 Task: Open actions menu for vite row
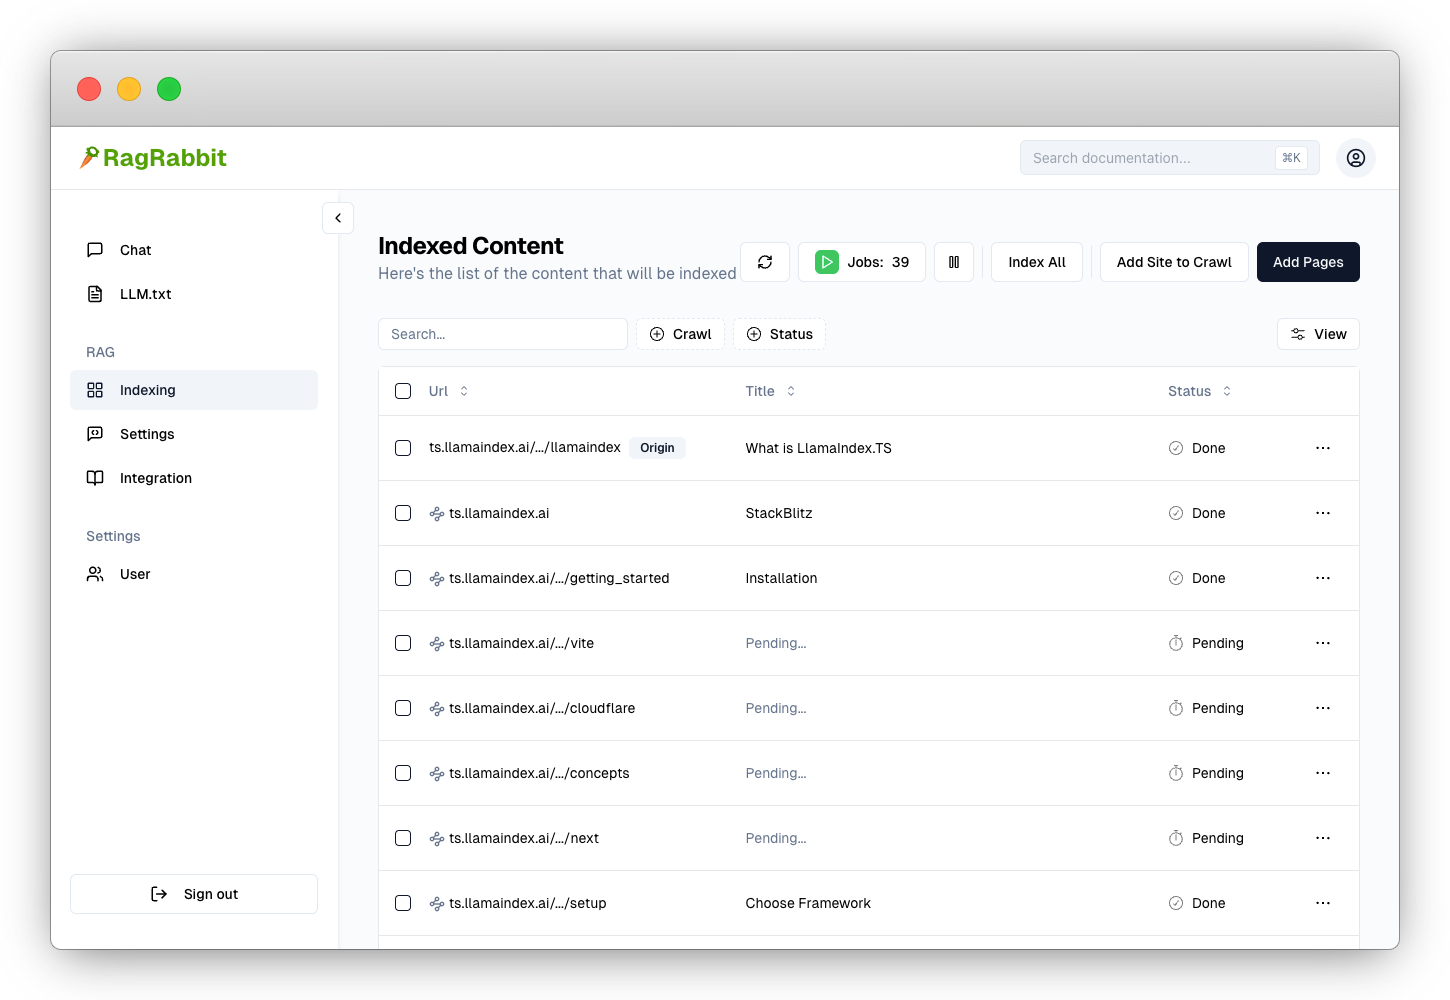(x=1323, y=643)
